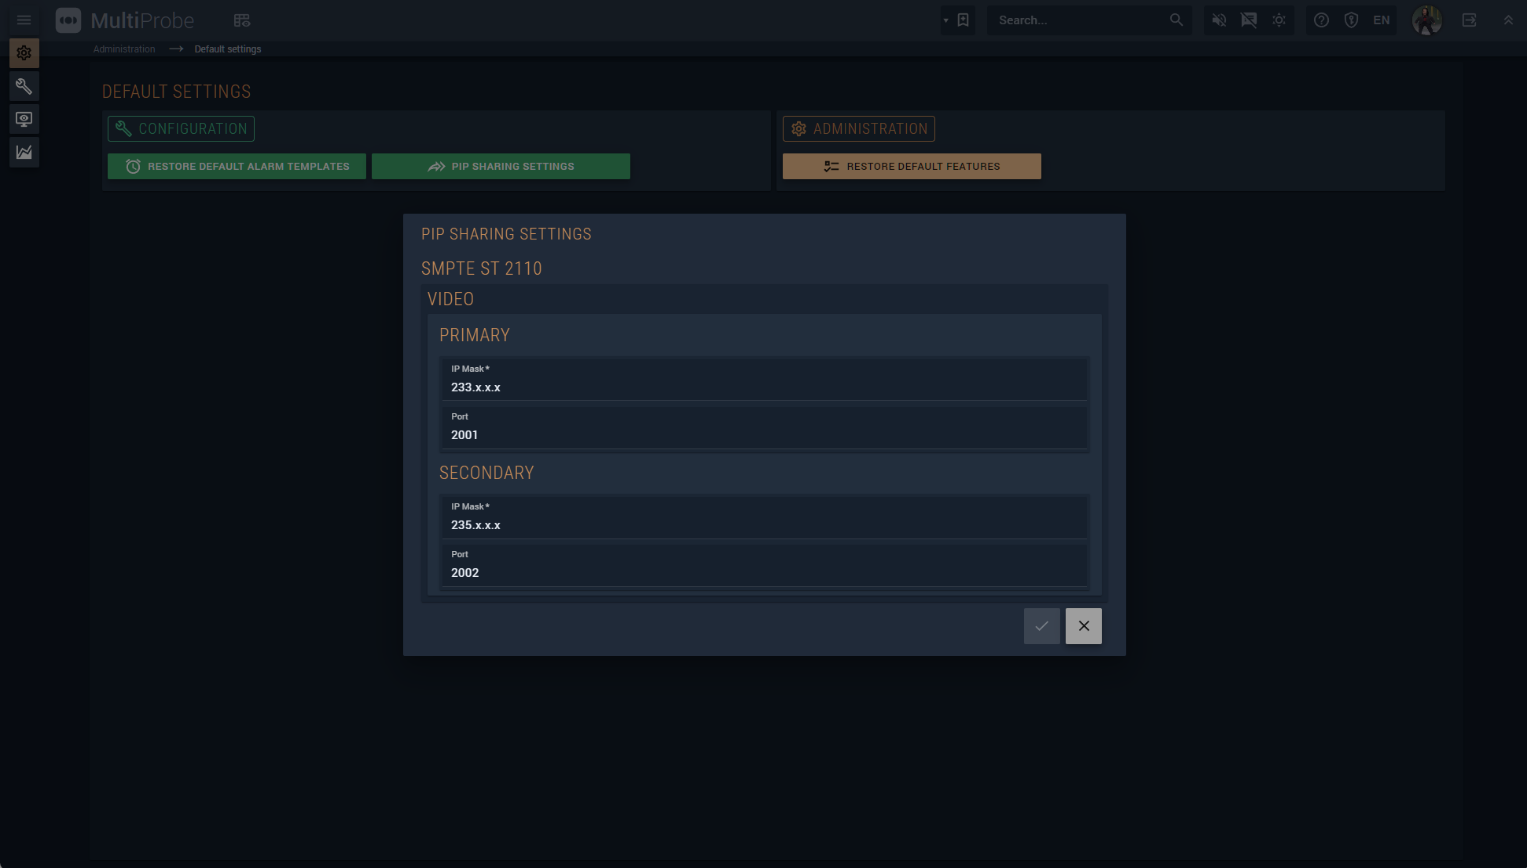The width and height of the screenshot is (1527, 868).
Task: Confirm PiP sharing settings with checkmark button
Action: click(x=1041, y=626)
